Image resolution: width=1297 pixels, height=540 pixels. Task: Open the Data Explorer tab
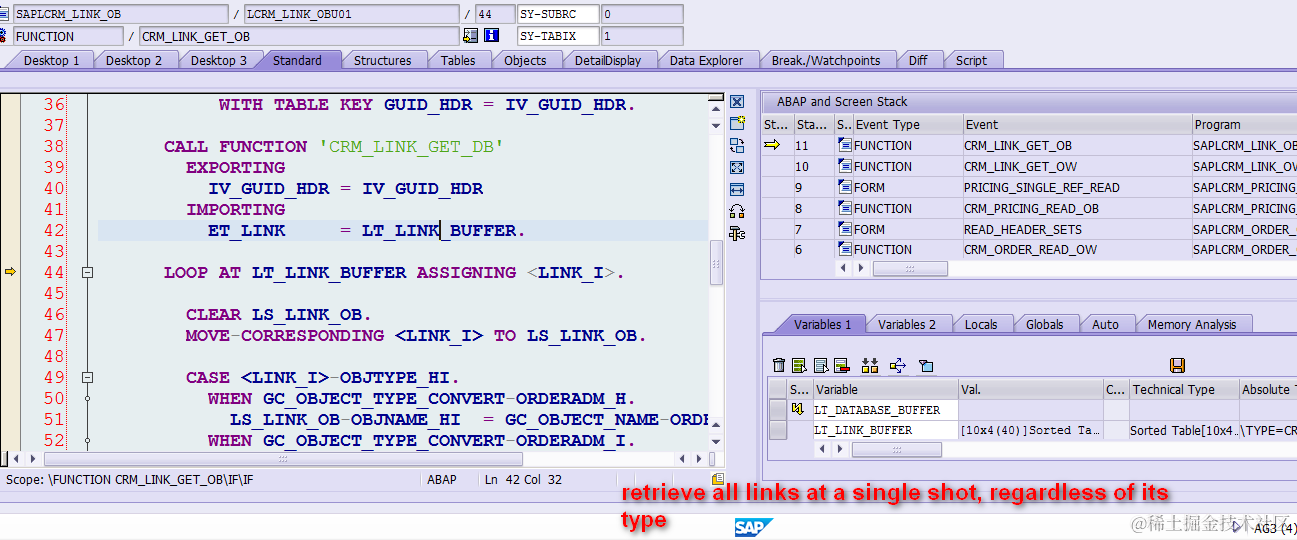point(707,60)
